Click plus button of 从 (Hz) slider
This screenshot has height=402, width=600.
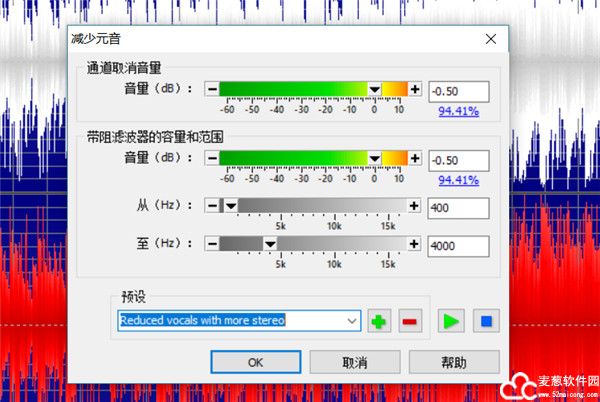[414, 206]
